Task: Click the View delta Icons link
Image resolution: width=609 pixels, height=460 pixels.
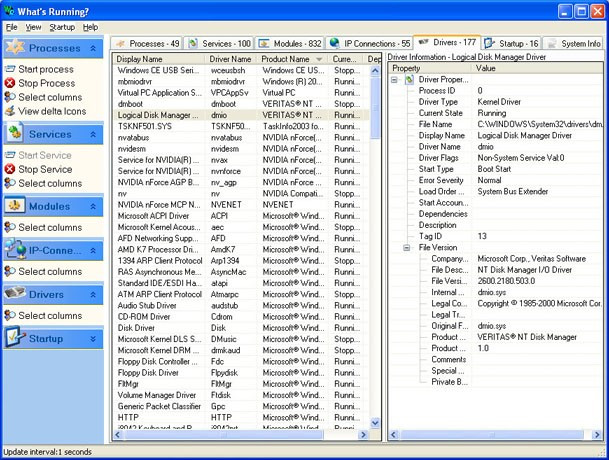Action: click(x=52, y=111)
